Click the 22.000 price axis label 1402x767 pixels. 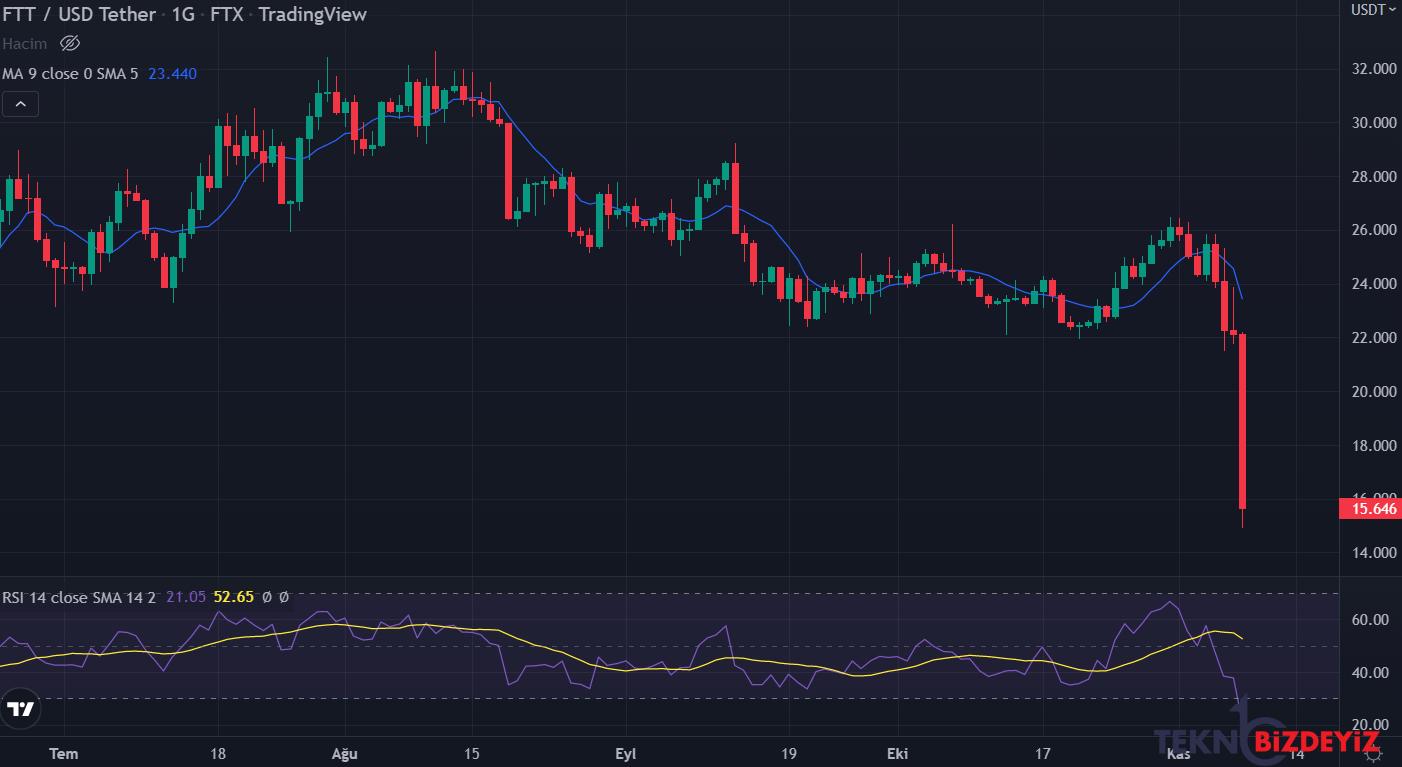coord(1373,338)
